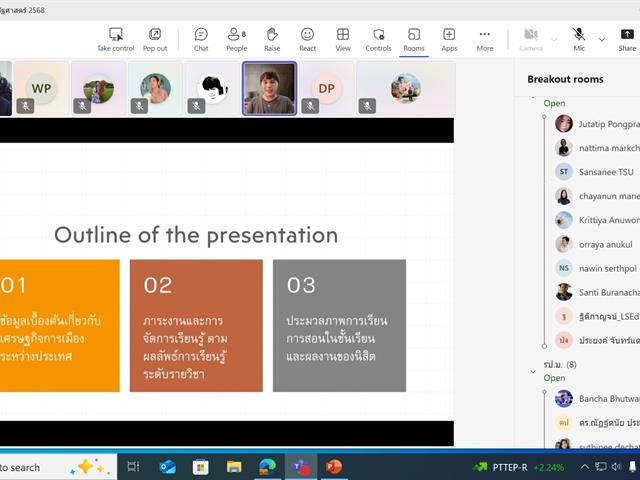Open PowerPoint from the taskbar
Image resolution: width=640 pixels, height=480 pixels.
click(x=333, y=466)
